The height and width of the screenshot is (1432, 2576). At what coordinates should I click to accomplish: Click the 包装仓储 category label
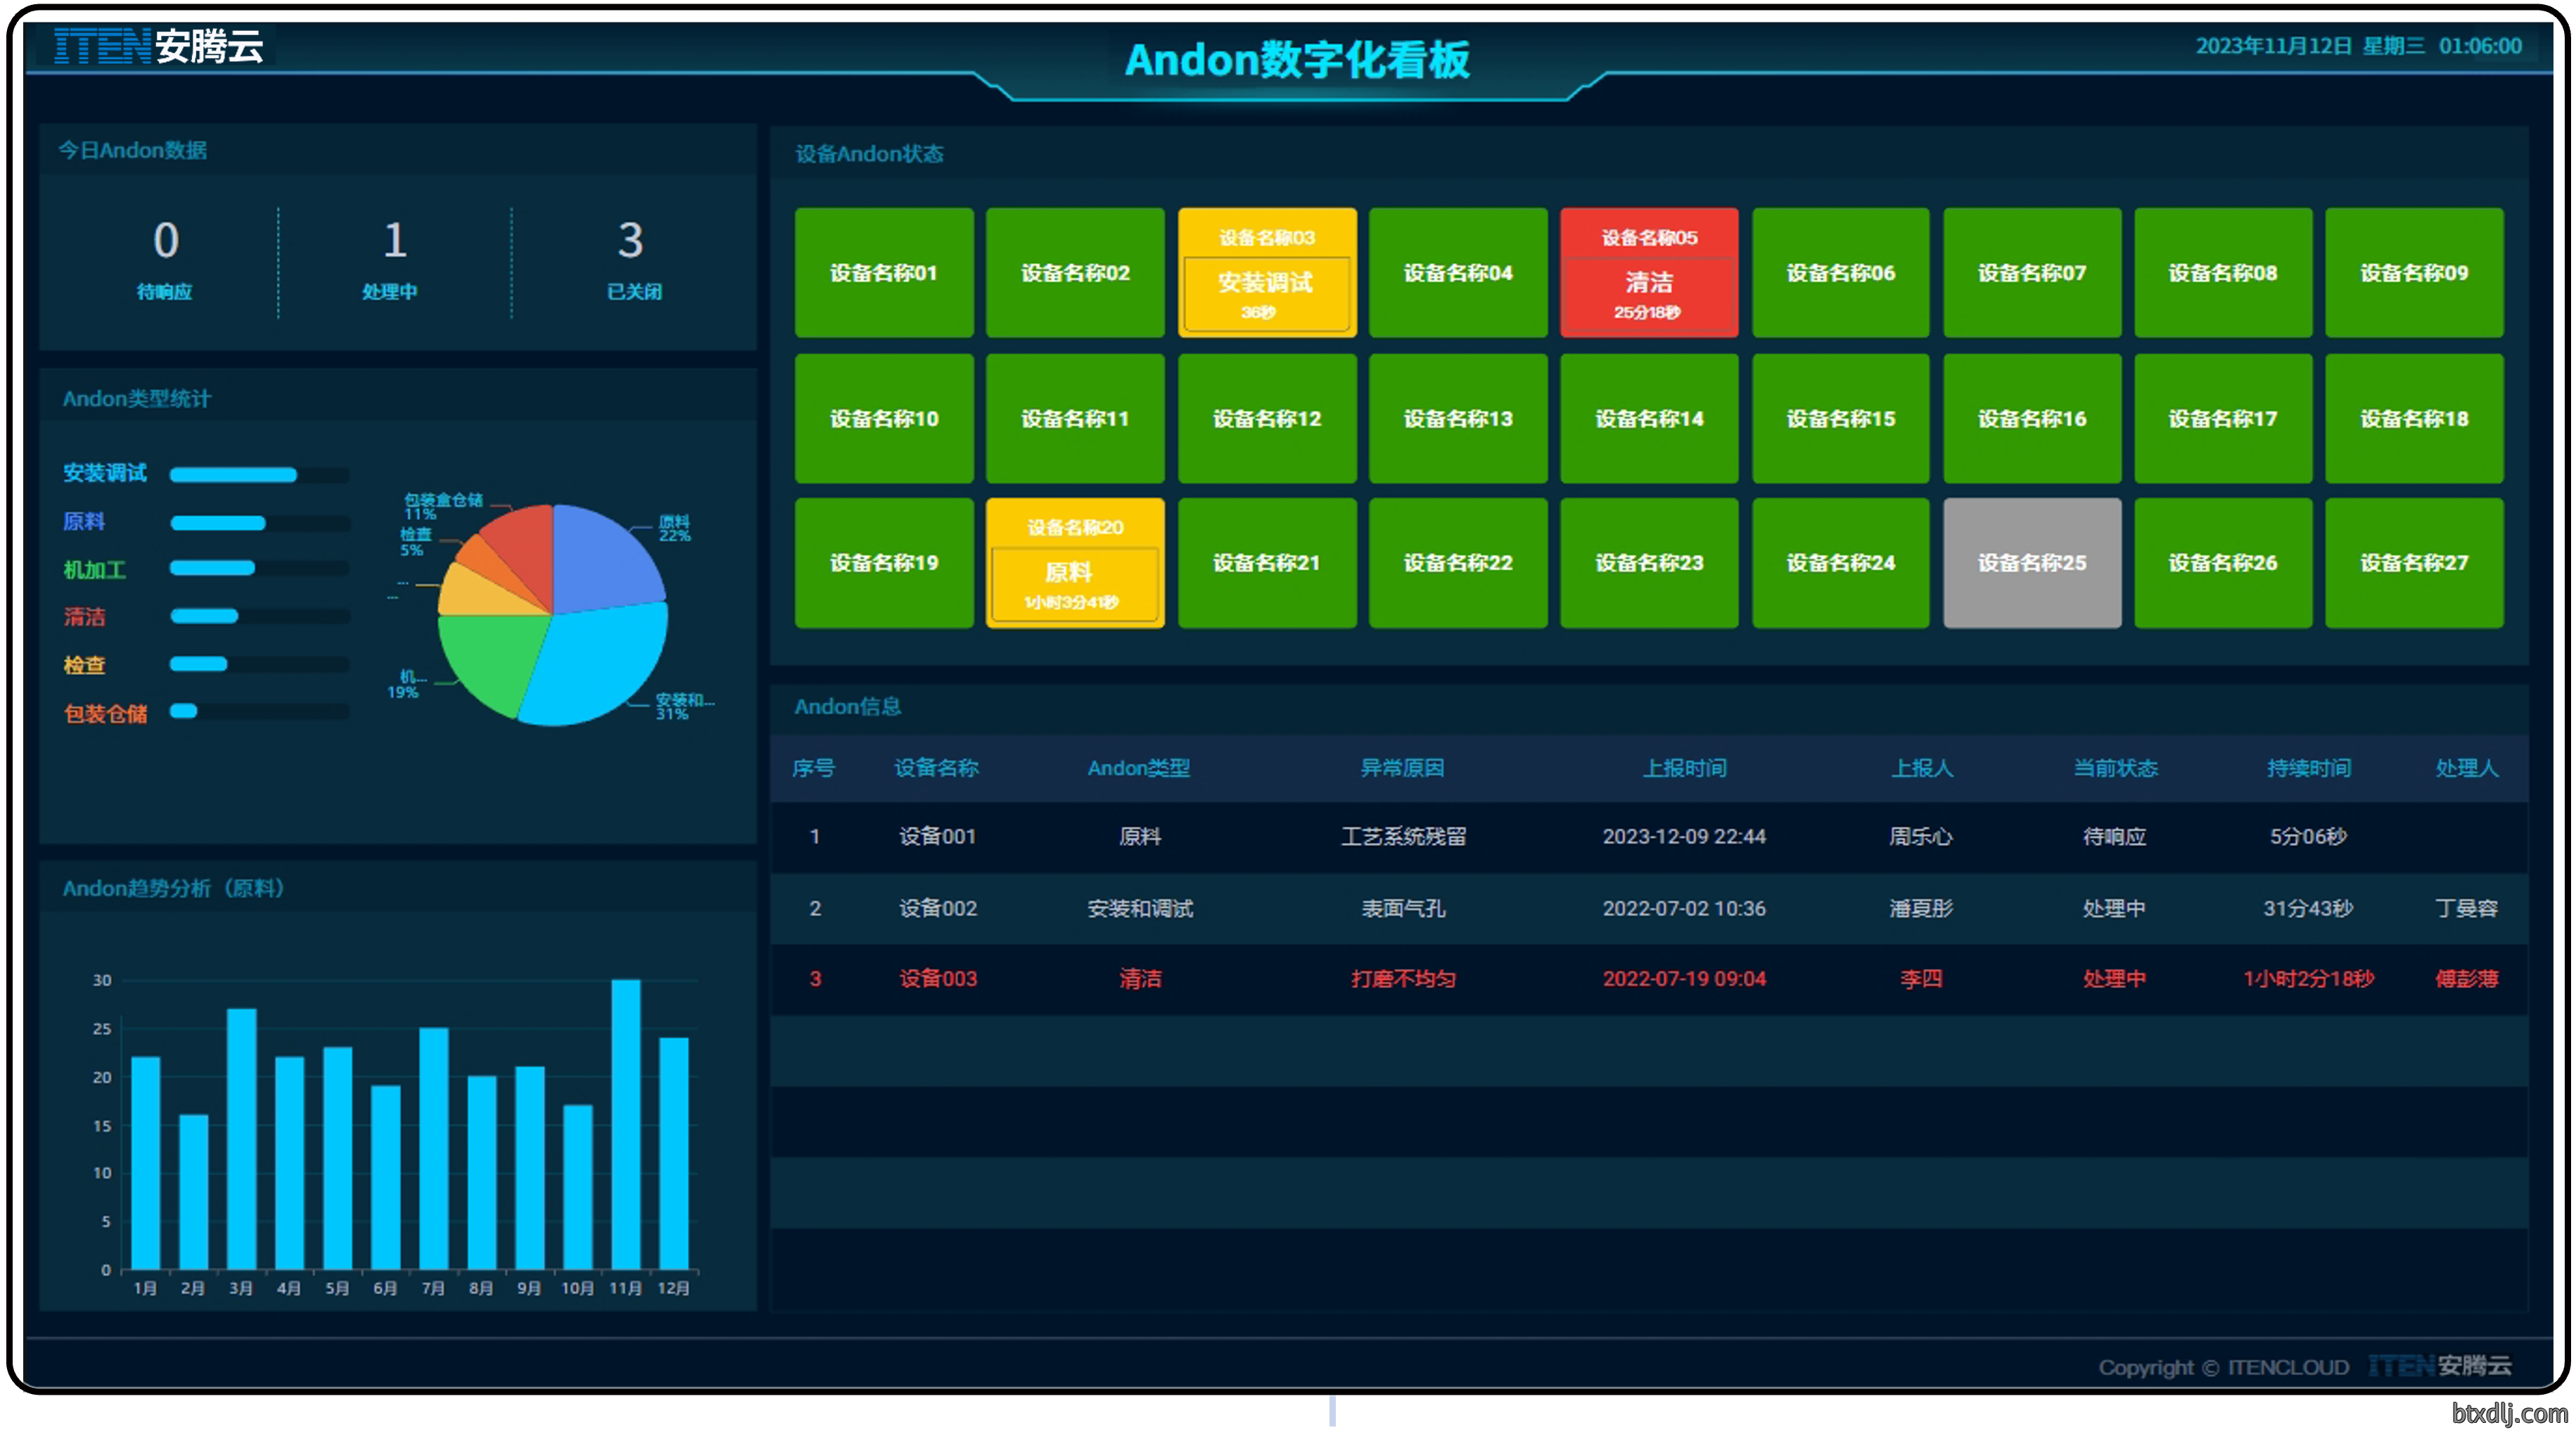tap(105, 713)
